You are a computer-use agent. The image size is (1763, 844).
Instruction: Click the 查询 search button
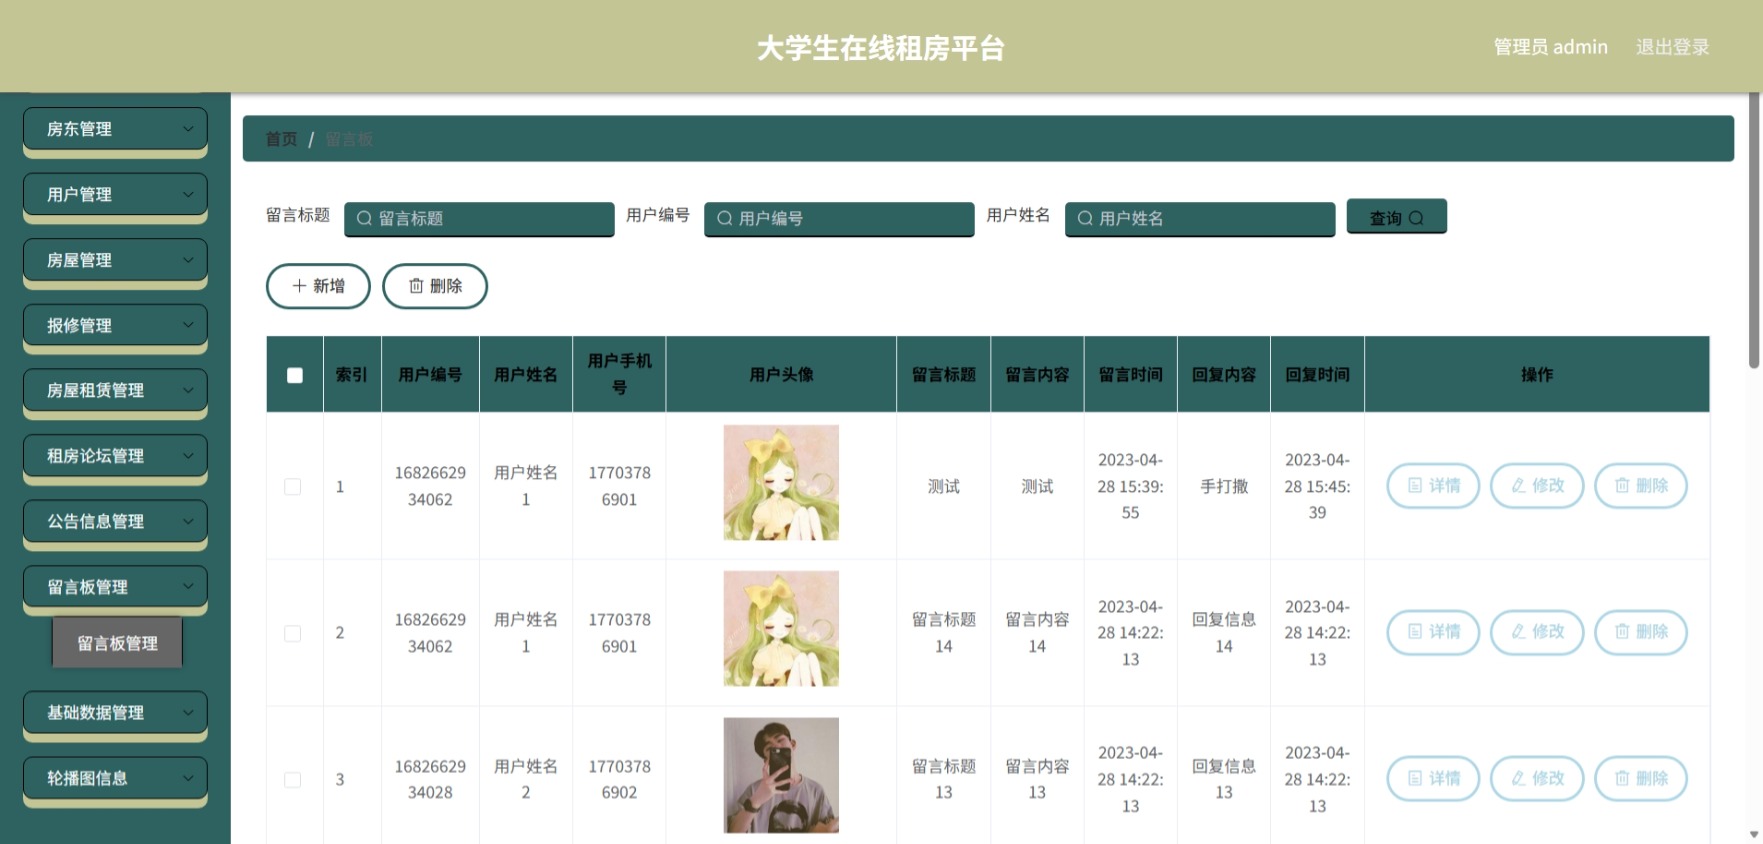[1396, 217]
